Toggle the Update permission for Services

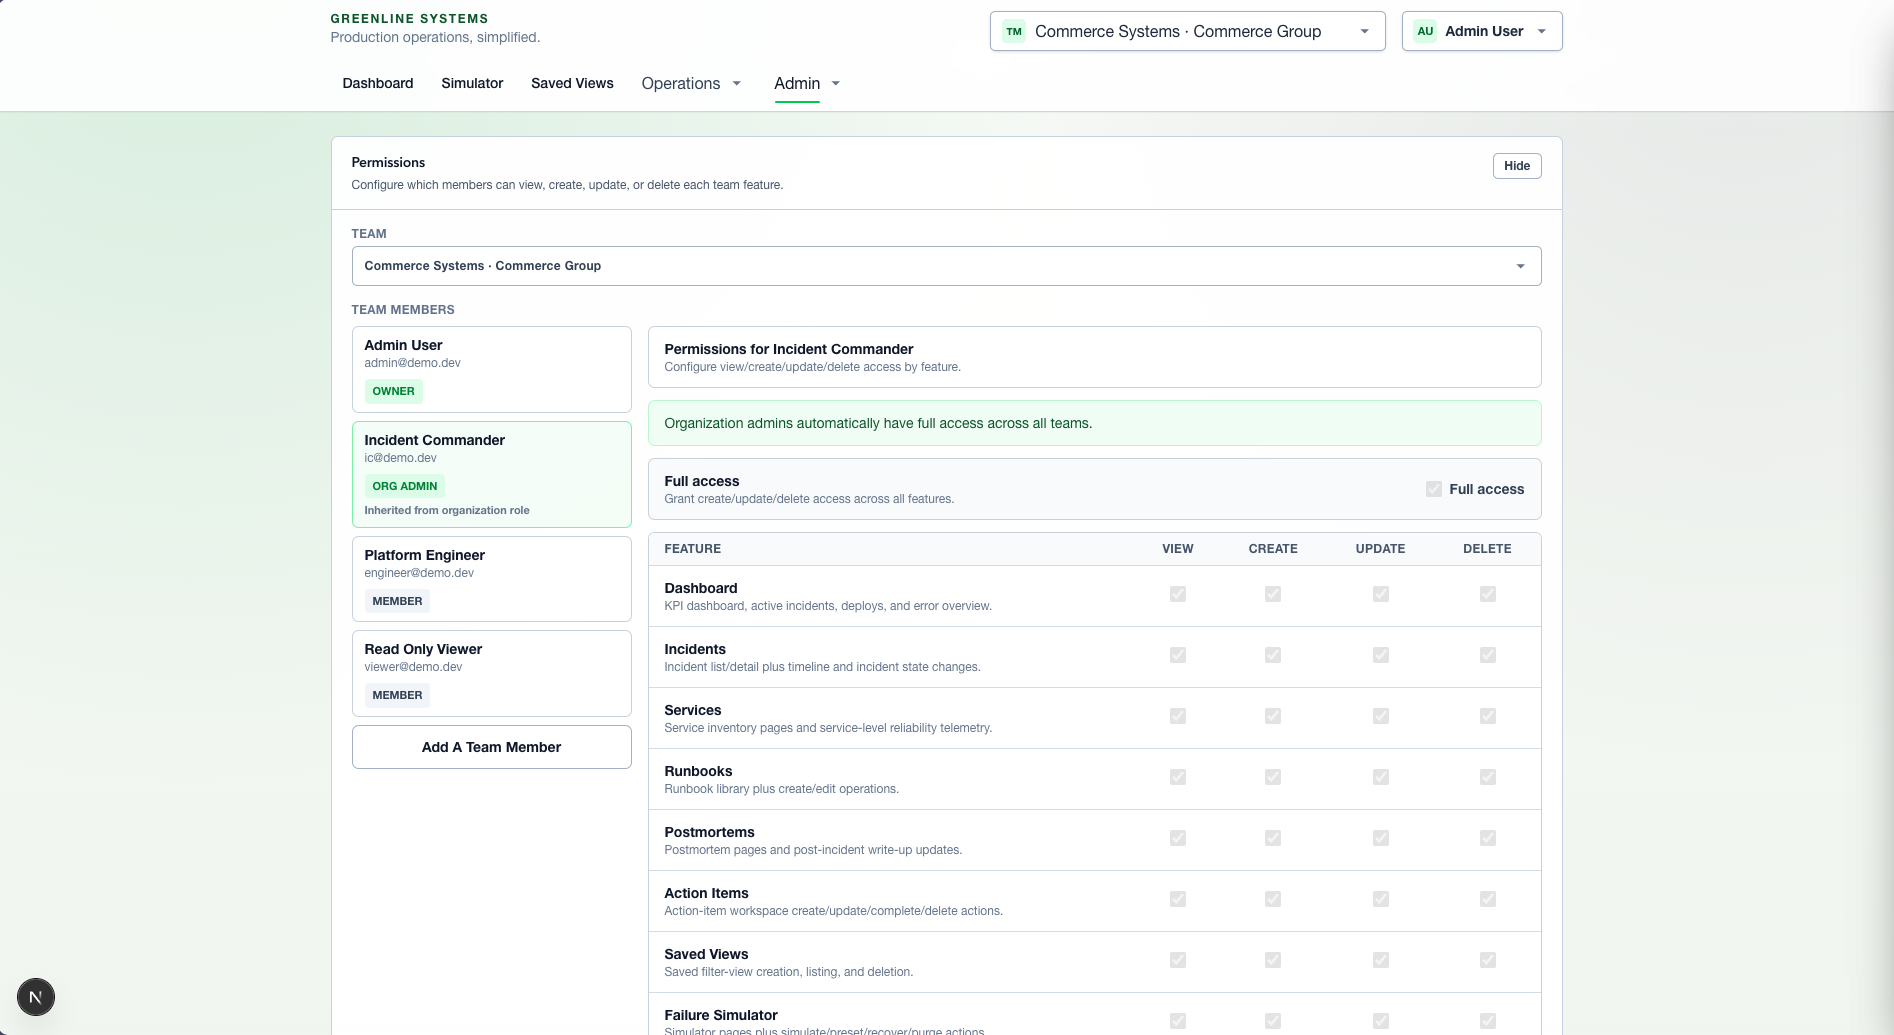point(1380,716)
